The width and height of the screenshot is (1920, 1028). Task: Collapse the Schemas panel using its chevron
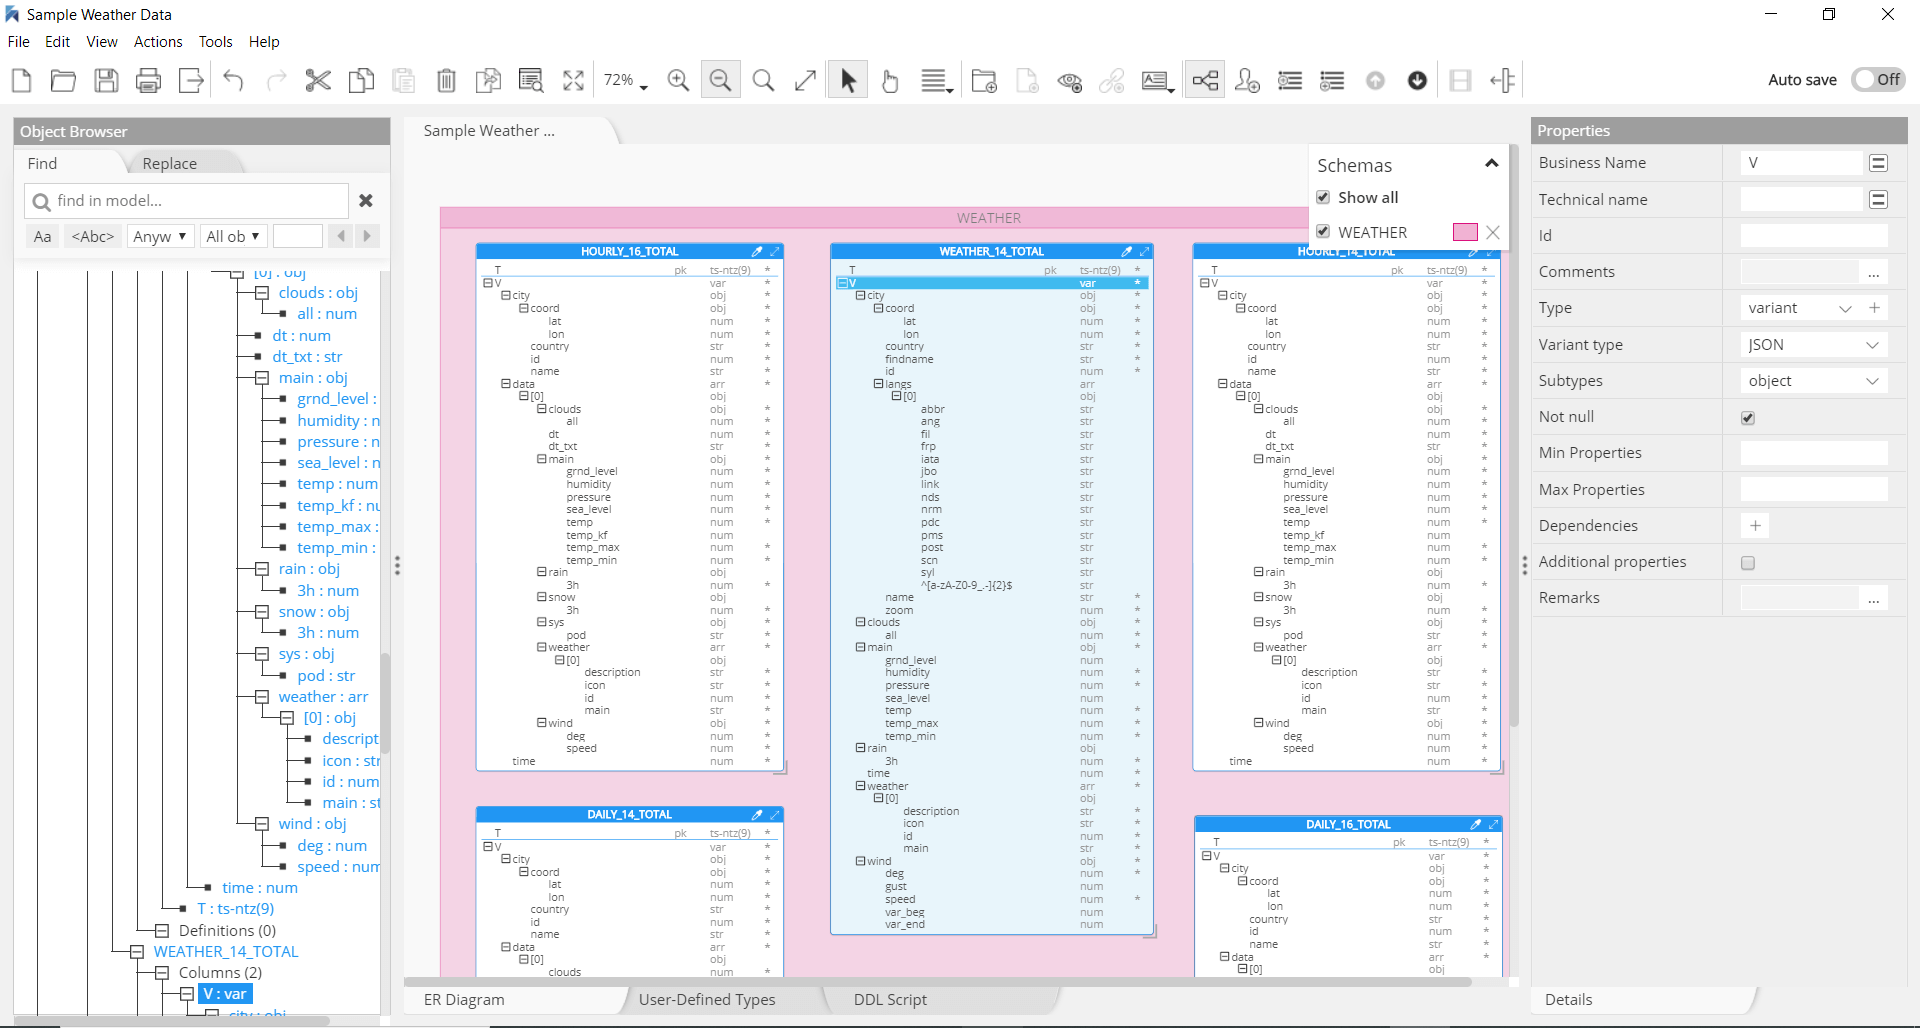pyautogui.click(x=1492, y=163)
